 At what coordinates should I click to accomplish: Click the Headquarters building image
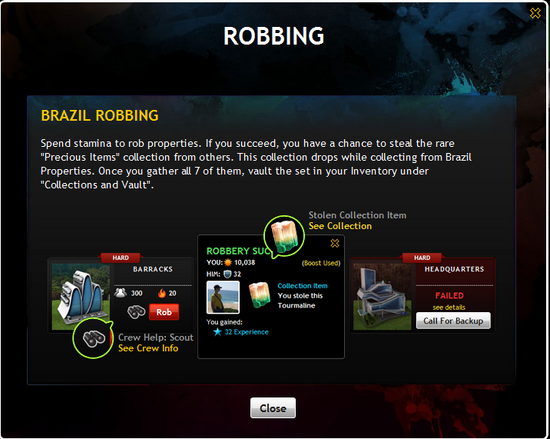[x=382, y=297]
